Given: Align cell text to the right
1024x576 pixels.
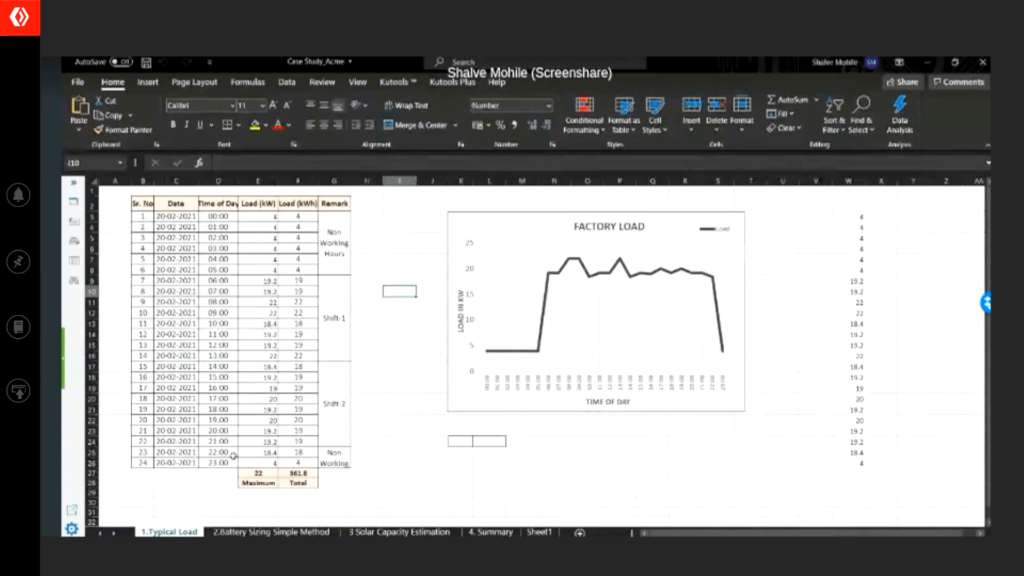Looking at the screenshot, I should click(338, 125).
